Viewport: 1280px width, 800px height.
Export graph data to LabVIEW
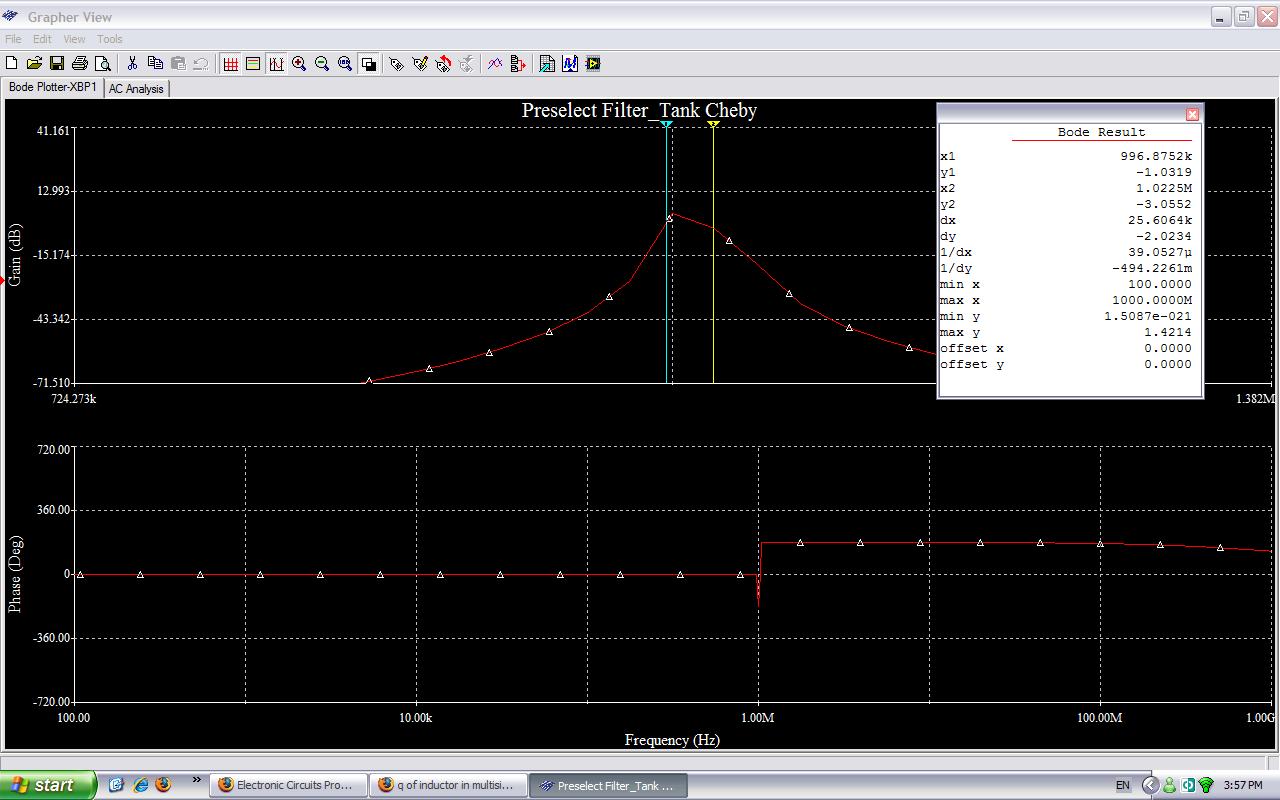coord(593,64)
